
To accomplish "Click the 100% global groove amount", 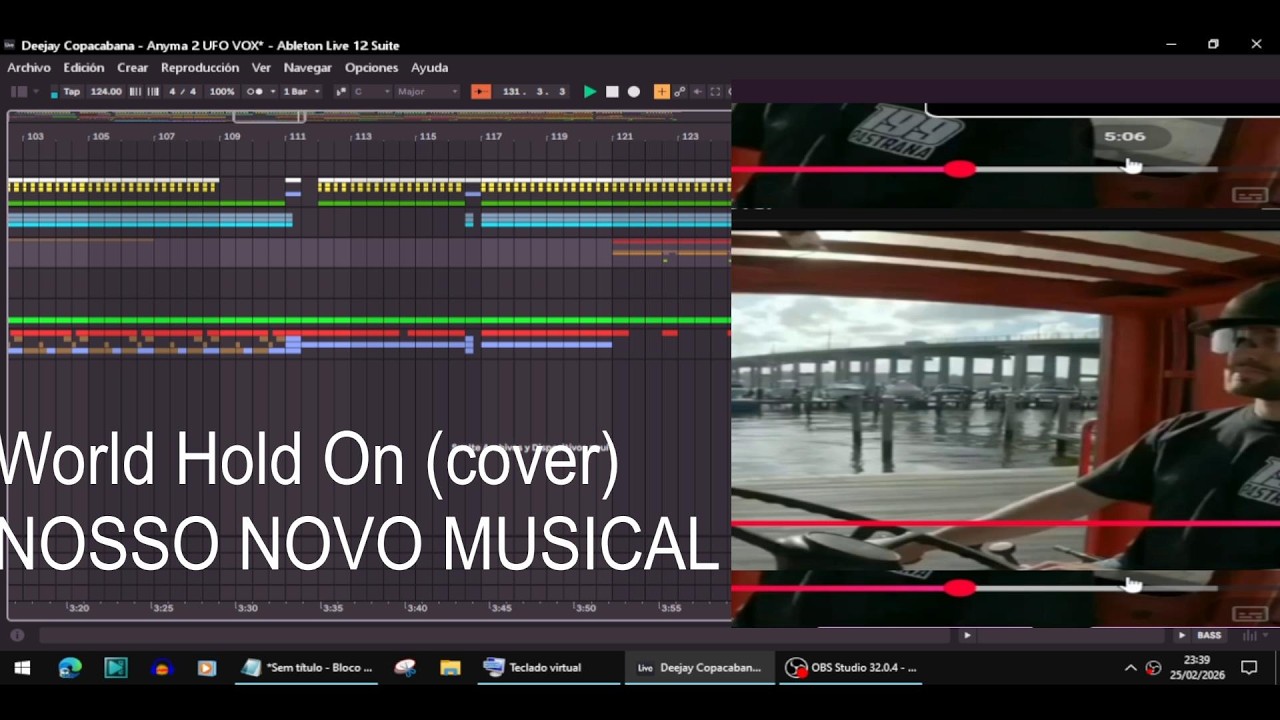I will (x=222, y=91).
